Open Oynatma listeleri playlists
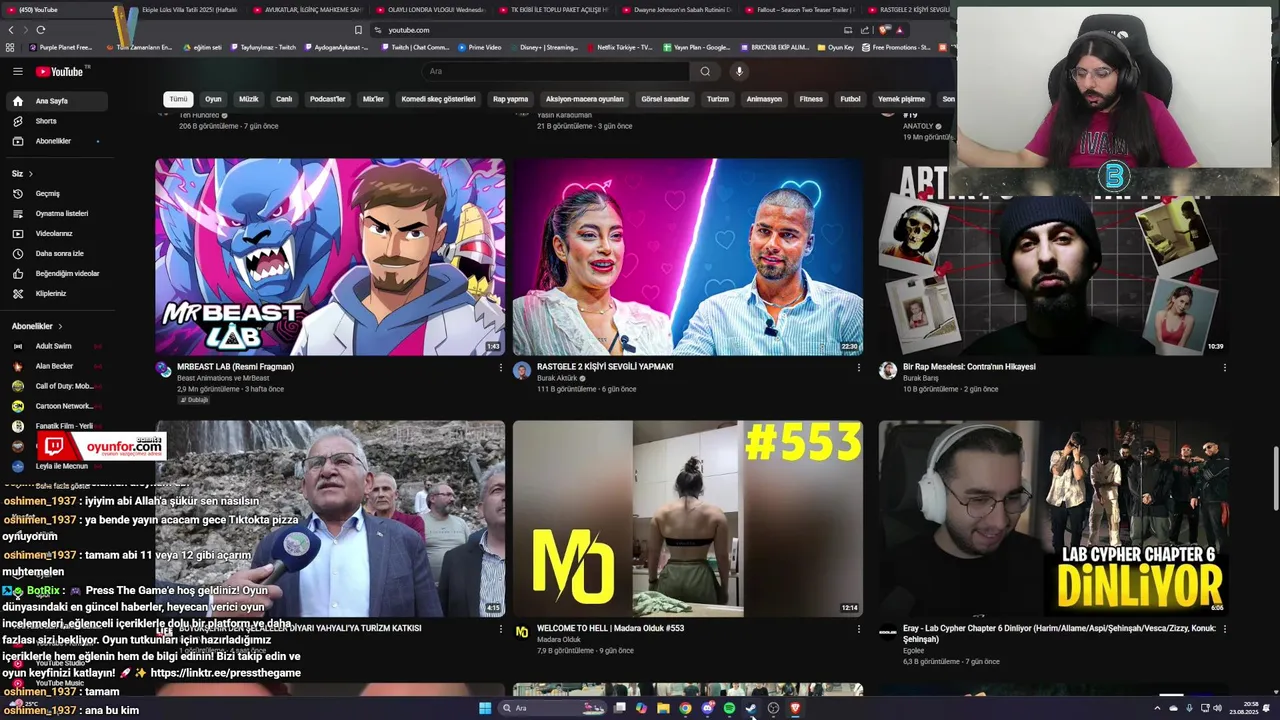Image resolution: width=1280 pixels, height=720 pixels. click(55, 213)
